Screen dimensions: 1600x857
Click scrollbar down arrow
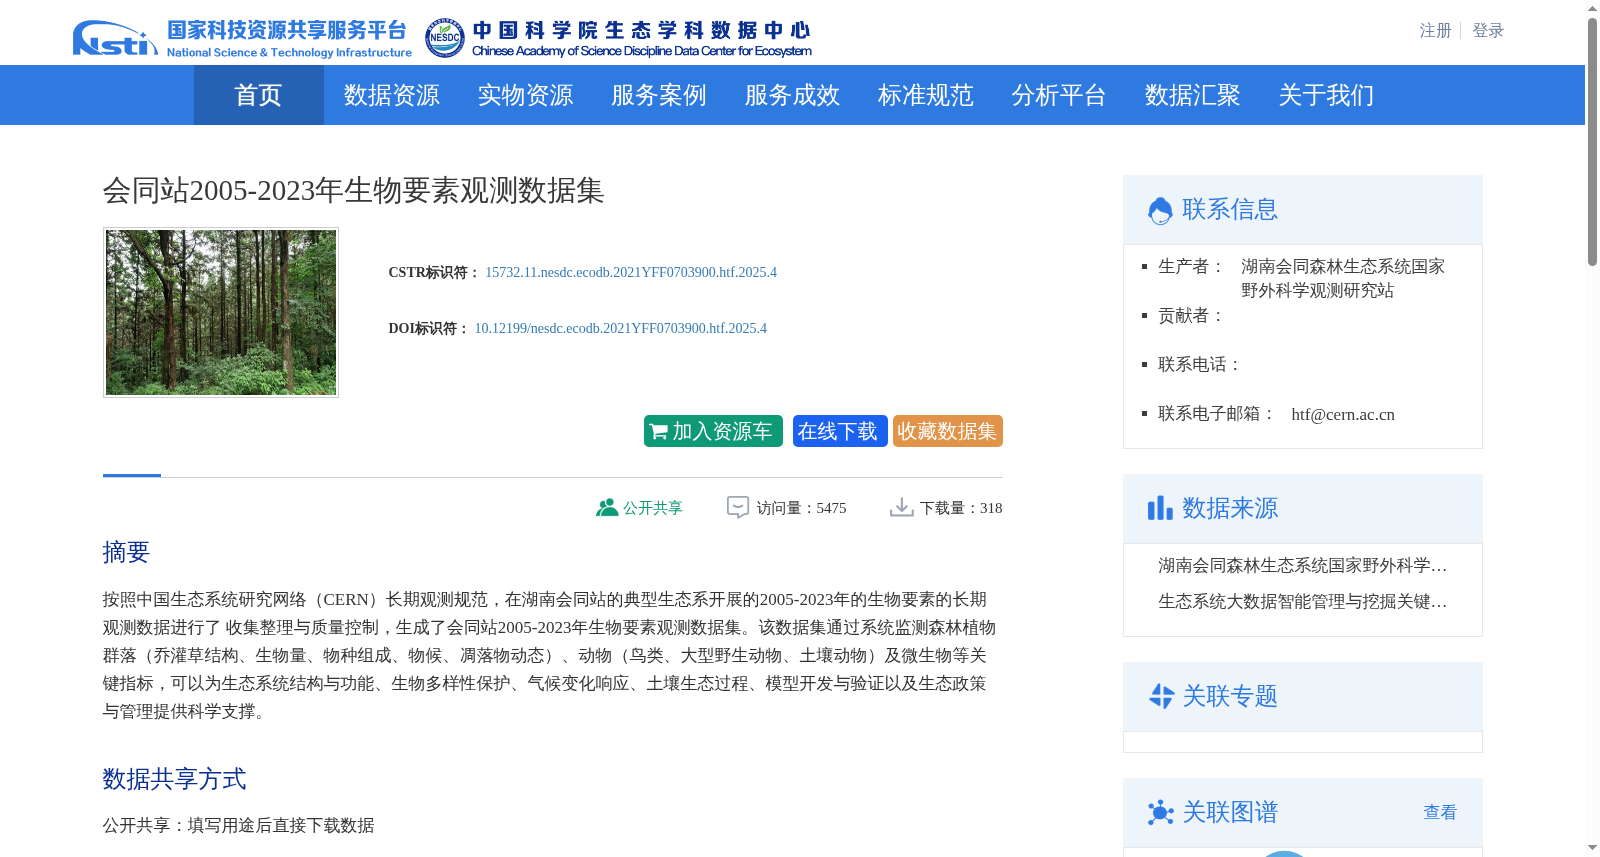(x=1592, y=848)
